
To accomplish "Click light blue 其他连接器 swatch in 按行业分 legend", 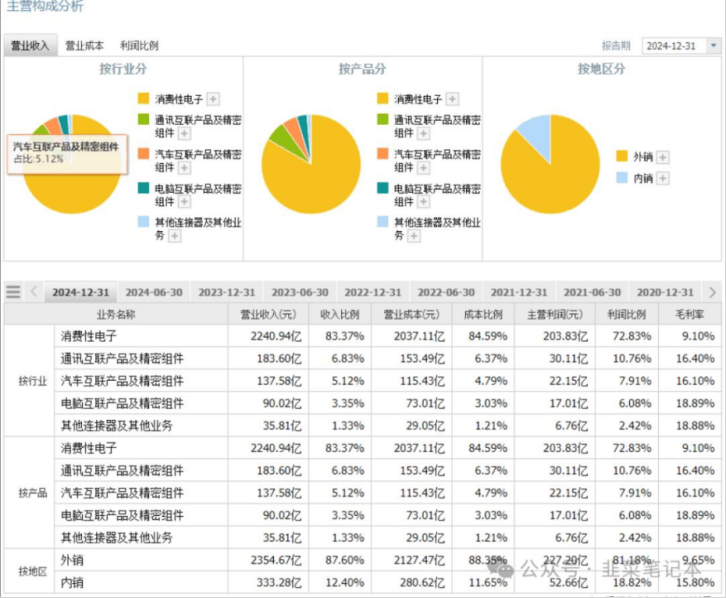I will pyautogui.click(x=144, y=222).
